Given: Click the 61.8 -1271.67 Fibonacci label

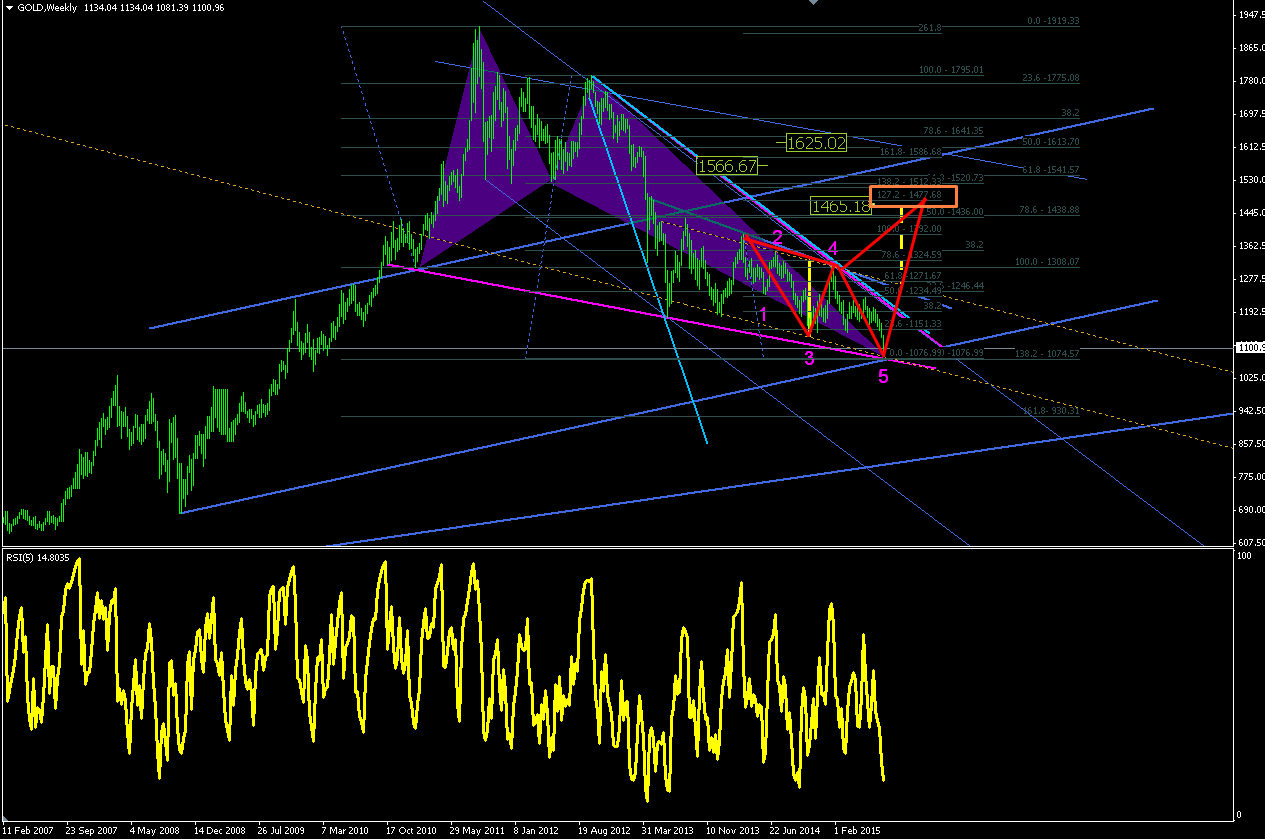Looking at the screenshot, I should pyautogui.click(x=913, y=275).
